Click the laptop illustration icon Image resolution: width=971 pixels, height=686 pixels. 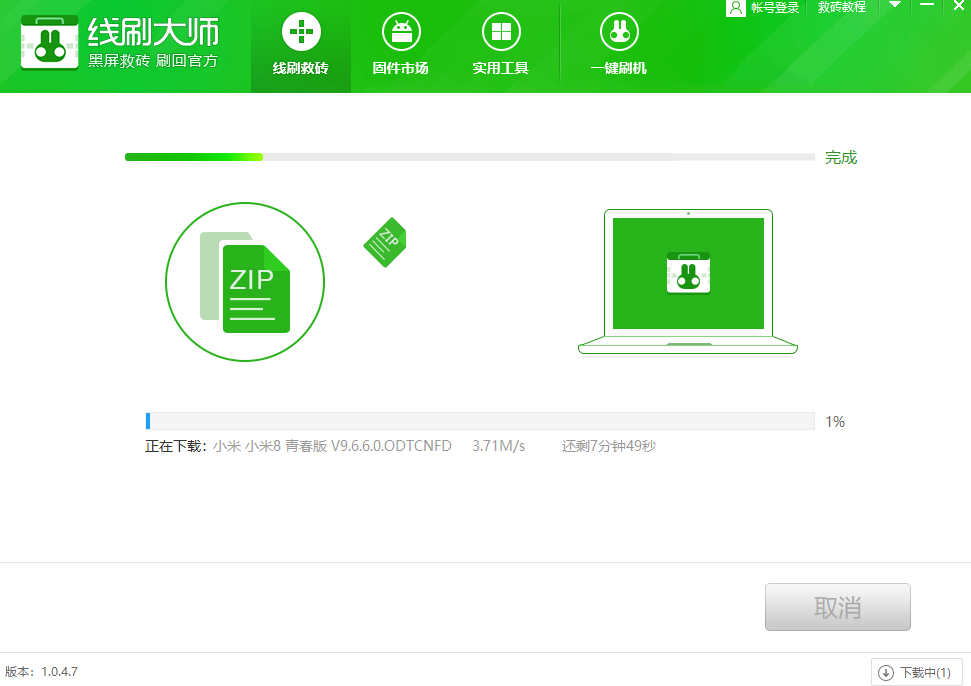[688, 282]
